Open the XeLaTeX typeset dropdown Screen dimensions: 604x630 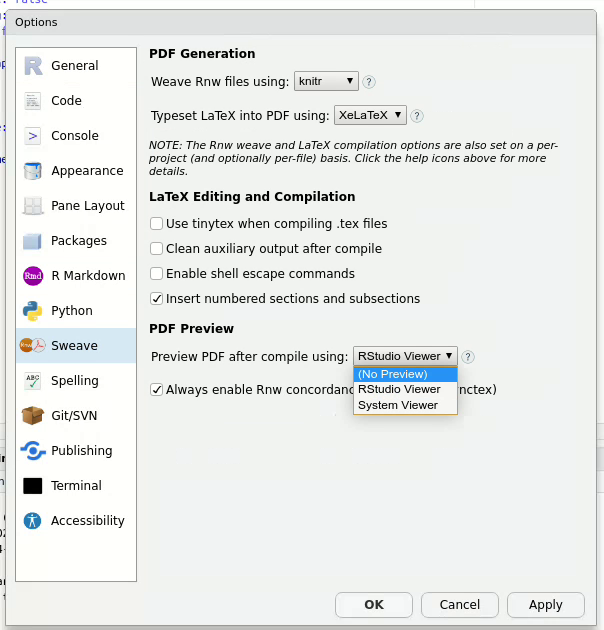click(x=370, y=115)
